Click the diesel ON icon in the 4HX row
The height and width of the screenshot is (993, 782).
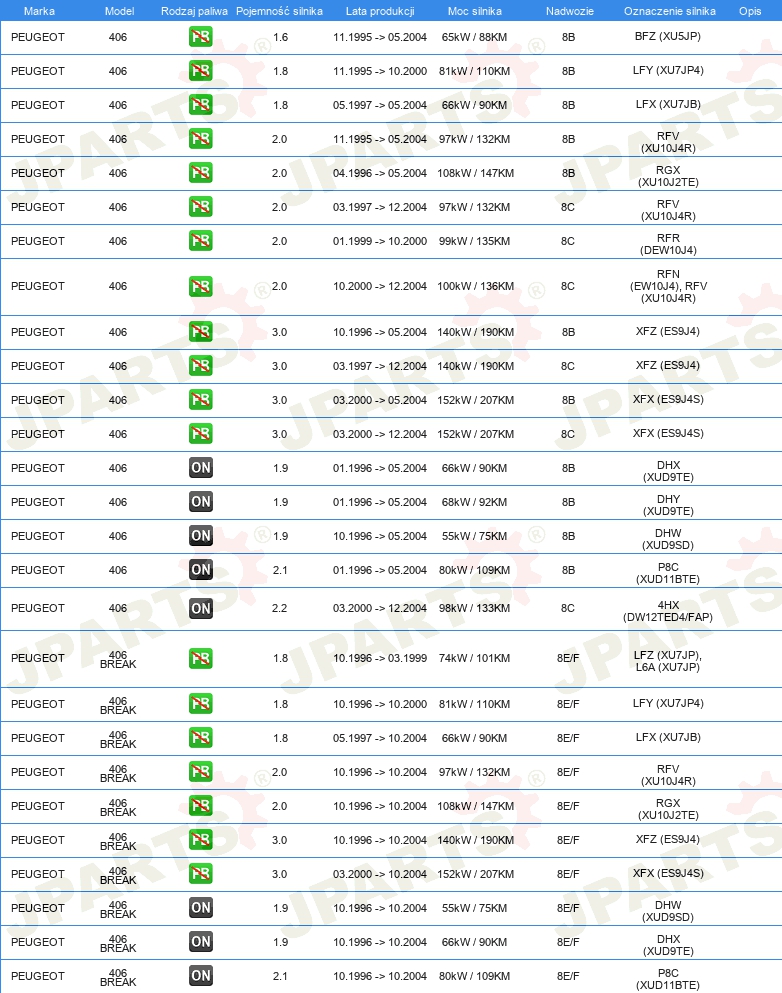[201, 608]
